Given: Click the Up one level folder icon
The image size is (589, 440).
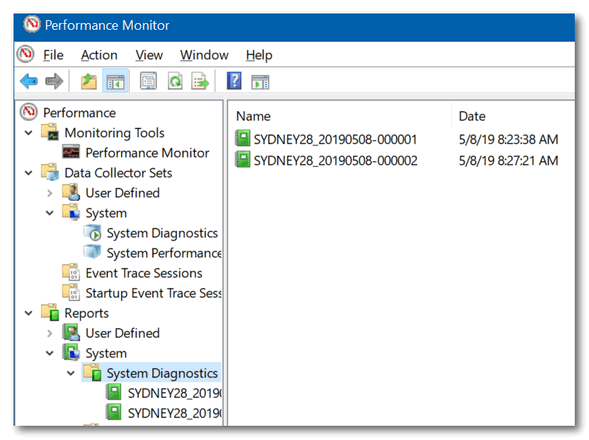Looking at the screenshot, I should click(x=89, y=81).
